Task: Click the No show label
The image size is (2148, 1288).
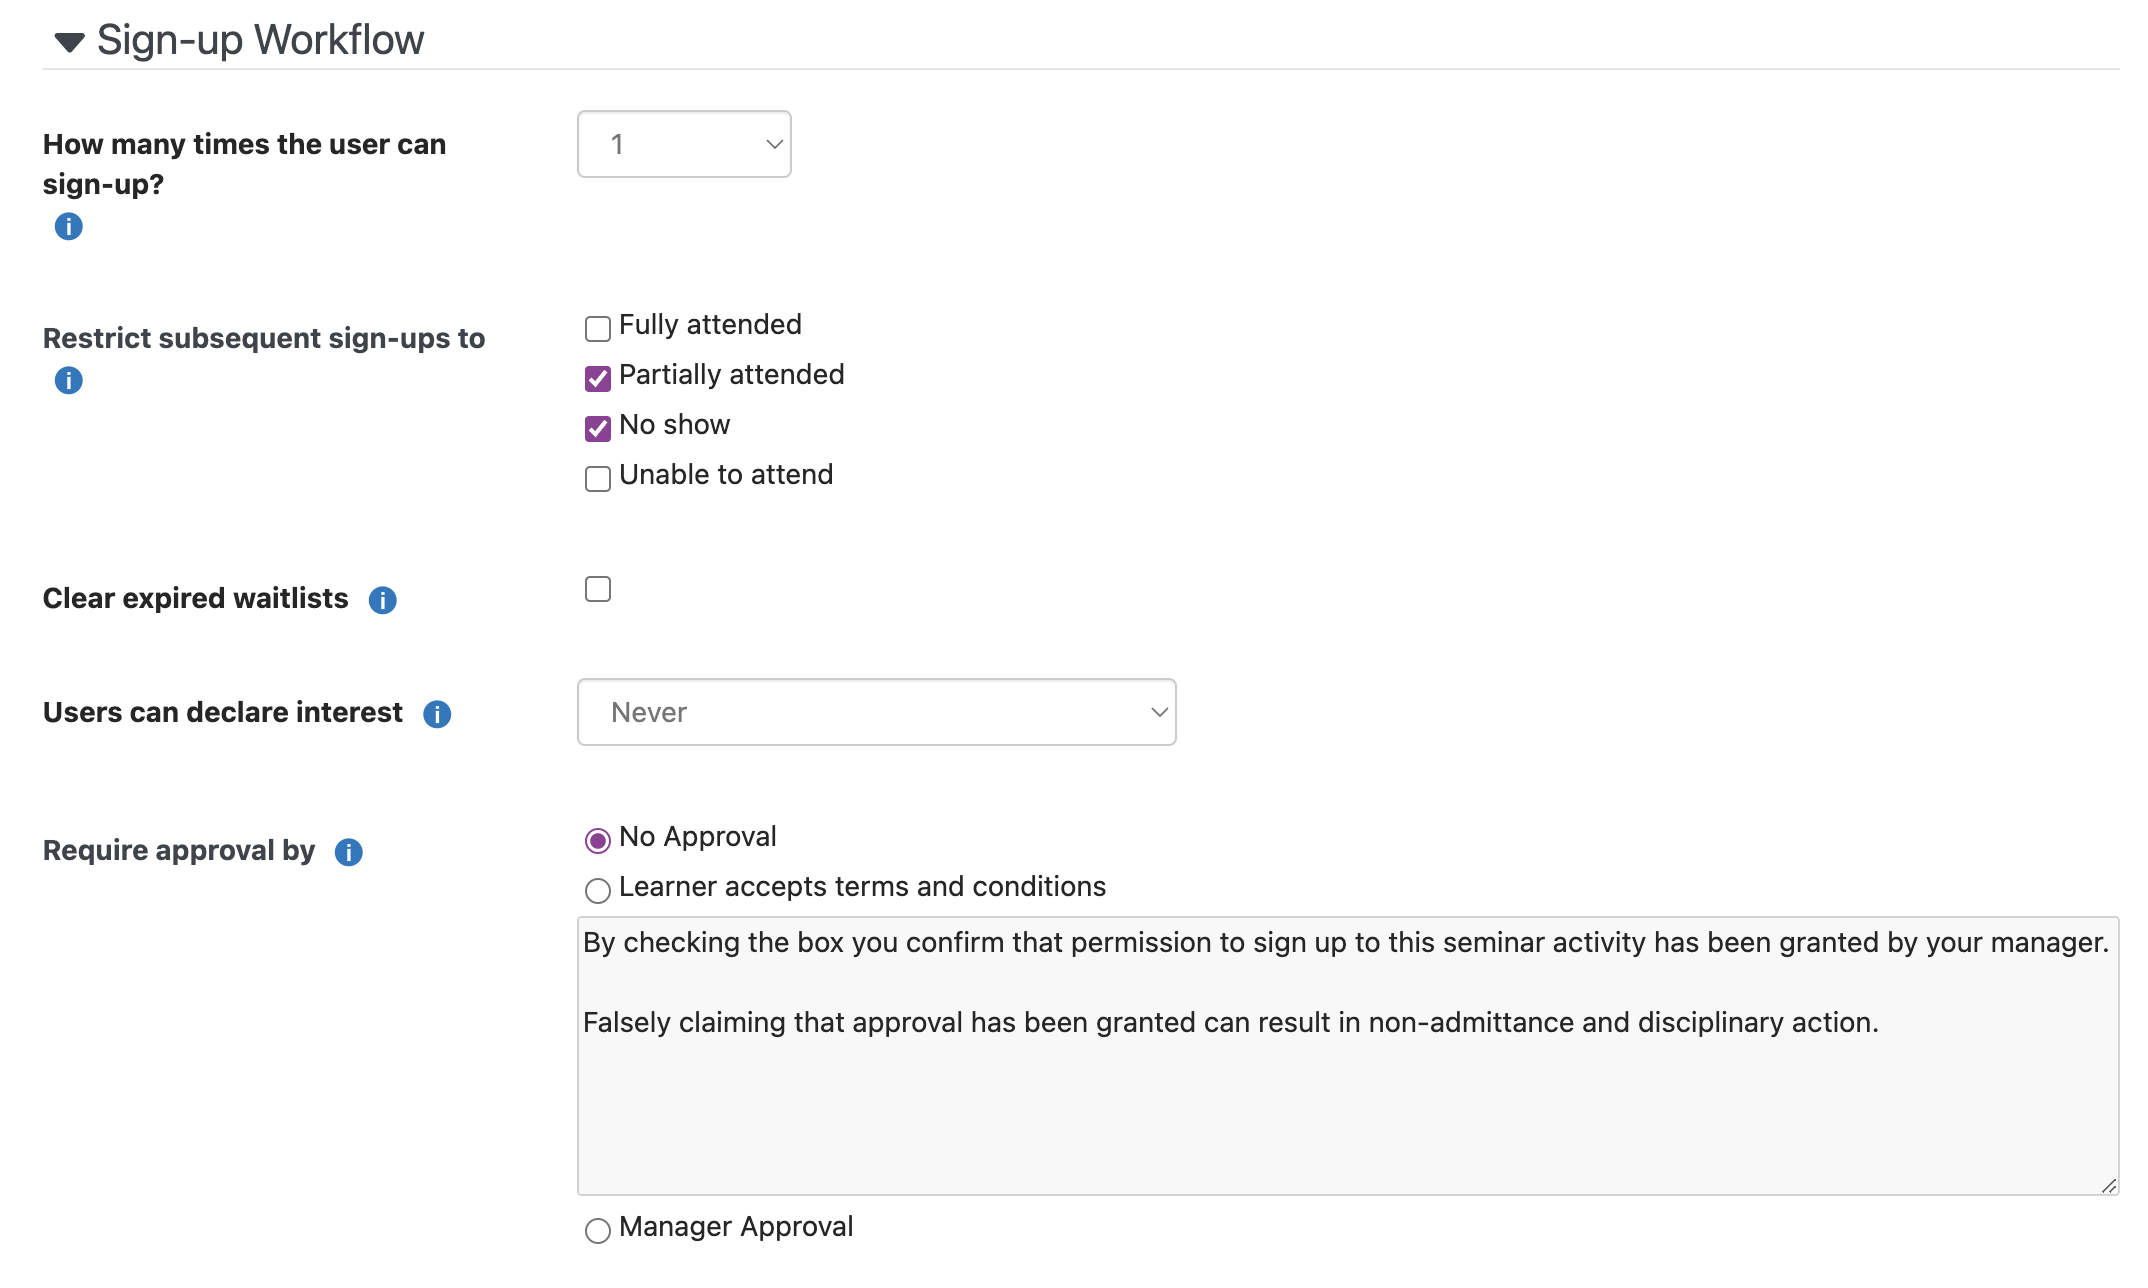Action: click(675, 425)
